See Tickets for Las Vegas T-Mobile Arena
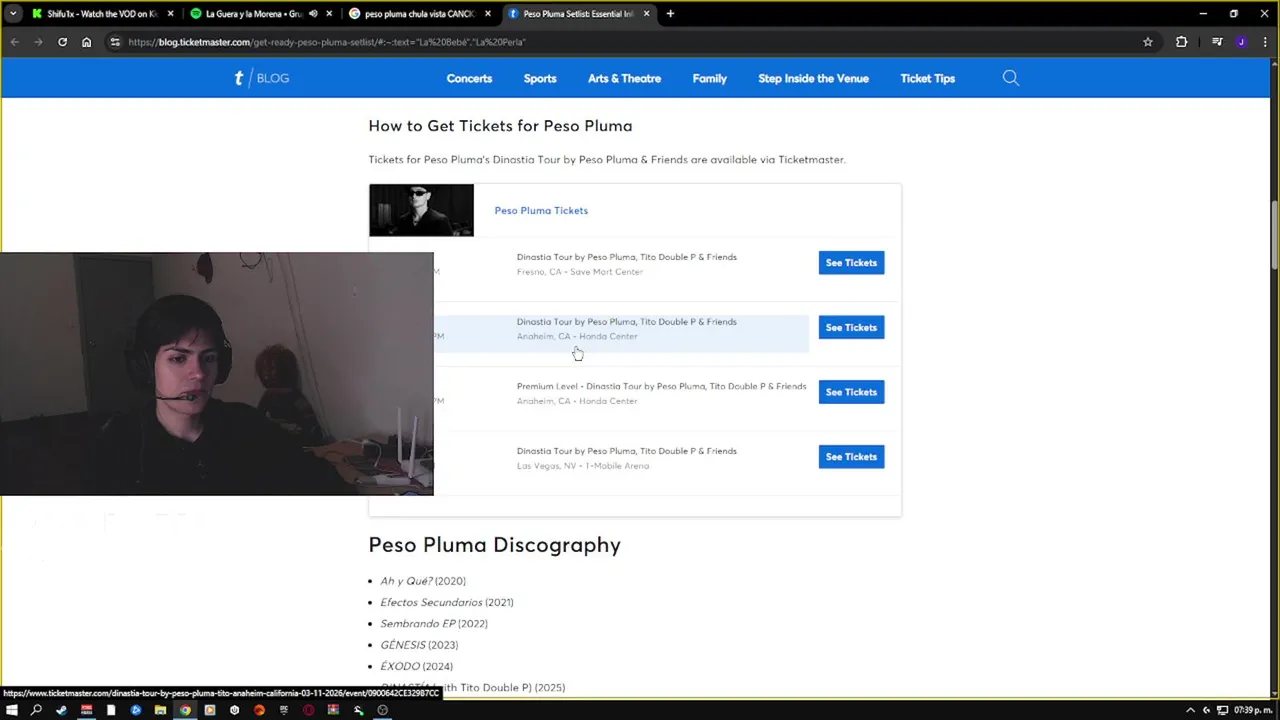 click(851, 457)
